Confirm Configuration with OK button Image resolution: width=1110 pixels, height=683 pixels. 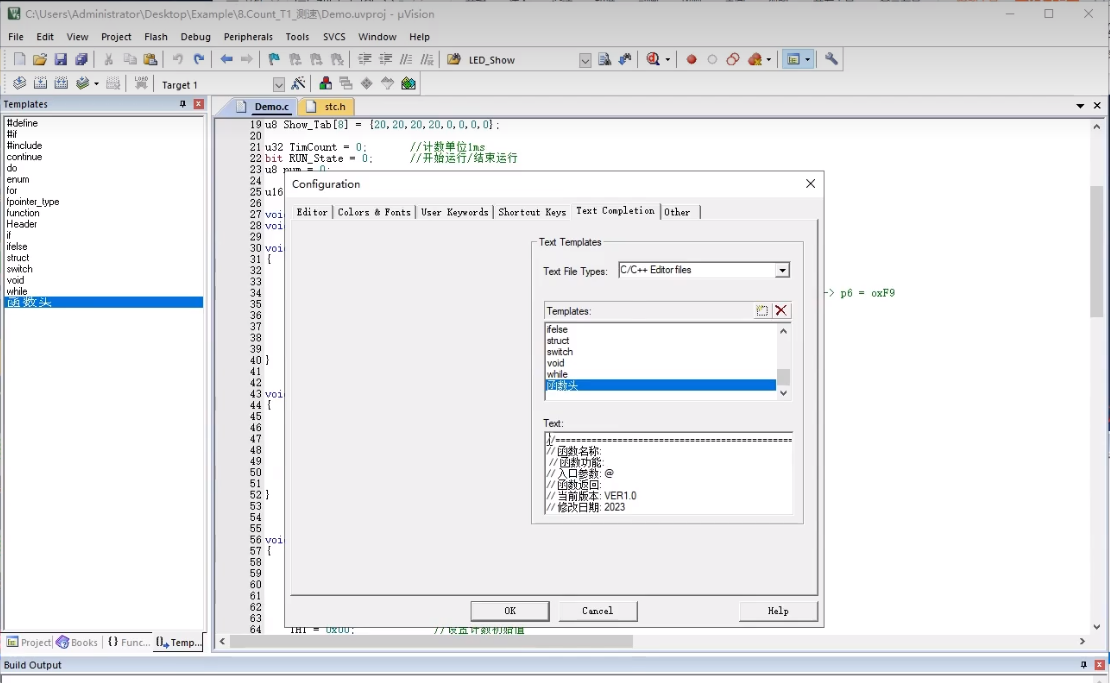[x=510, y=611]
